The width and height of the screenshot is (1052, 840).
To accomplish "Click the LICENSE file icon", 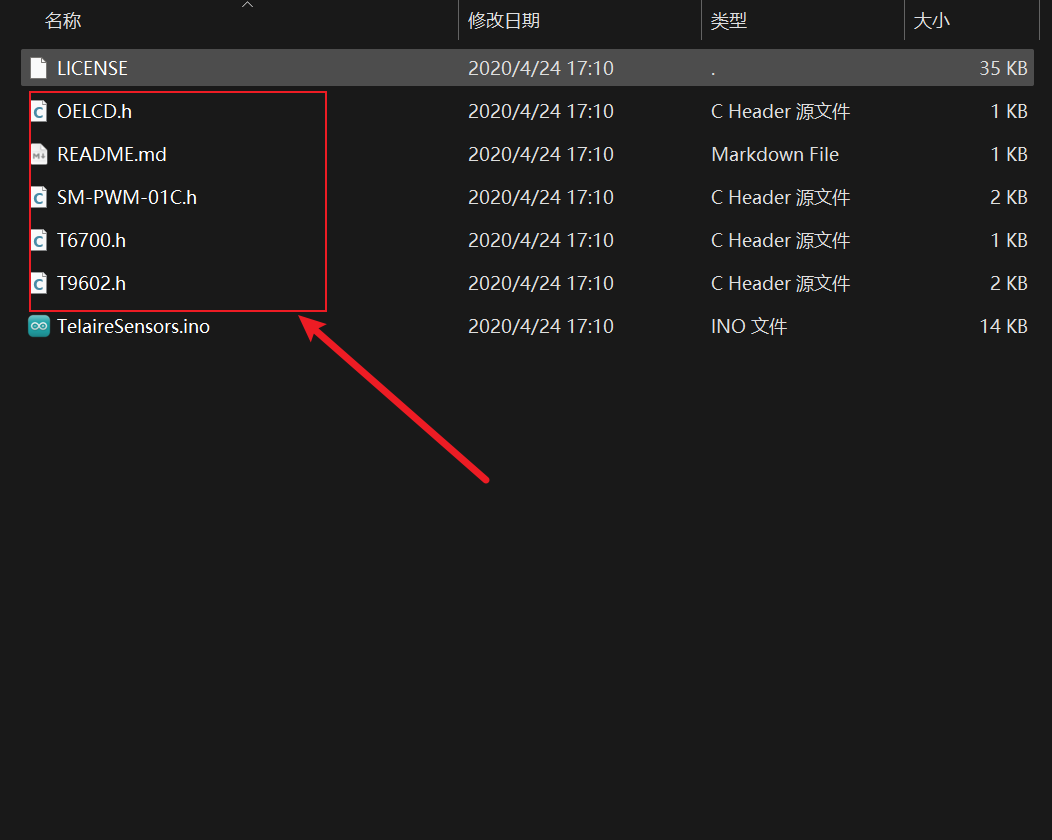I will click(x=39, y=68).
